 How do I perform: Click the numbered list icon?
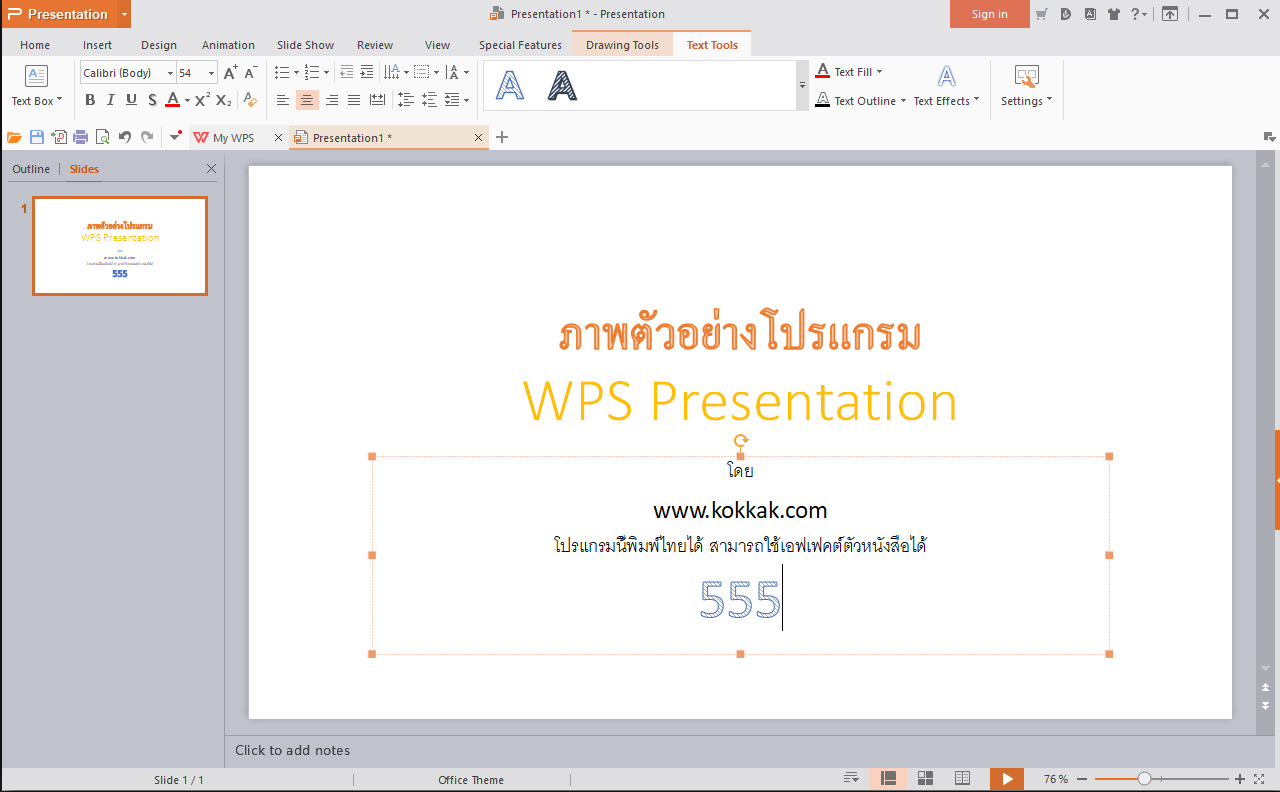click(312, 72)
